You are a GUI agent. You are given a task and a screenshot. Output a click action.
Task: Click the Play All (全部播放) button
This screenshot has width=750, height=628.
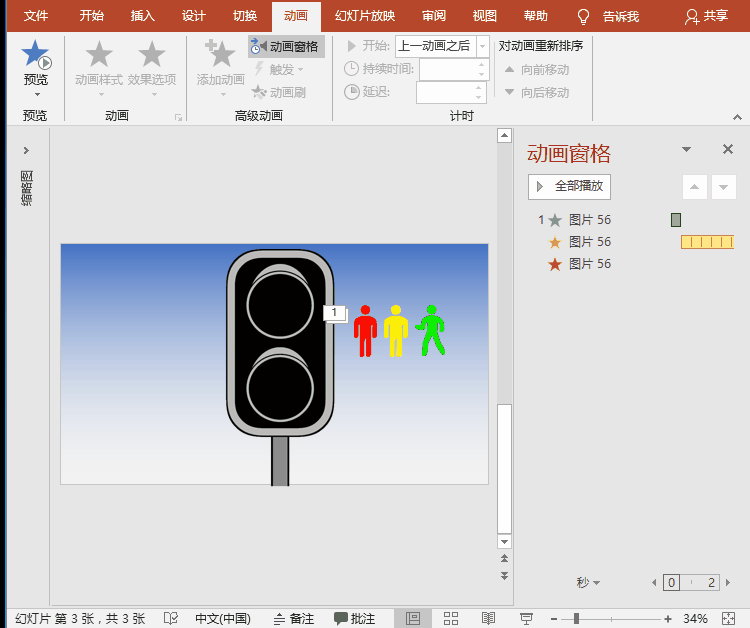pos(569,186)
